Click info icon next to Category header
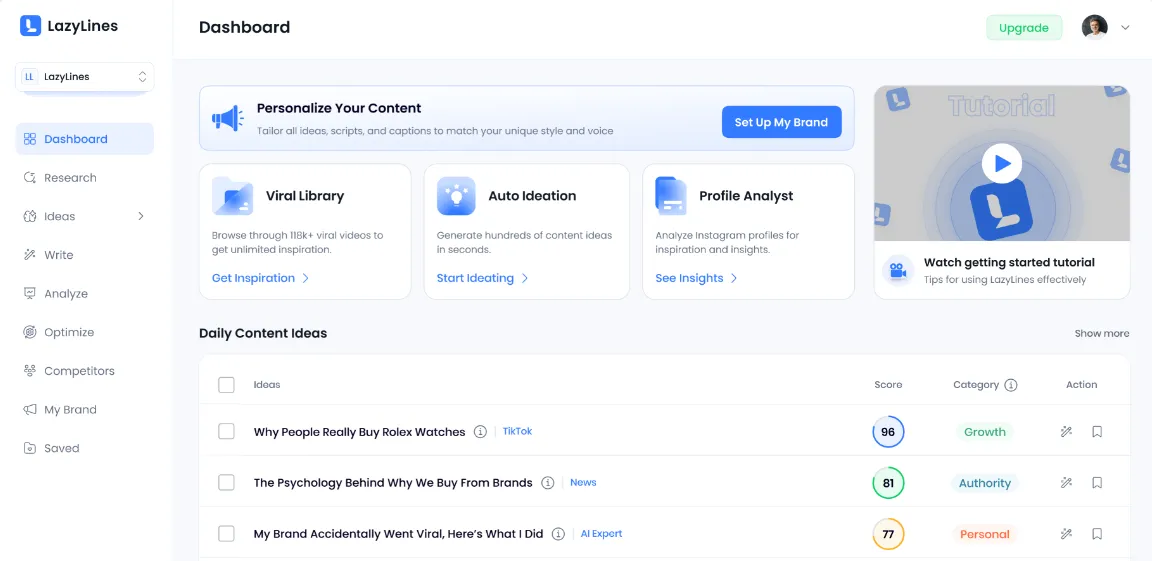 (1011, 385)
